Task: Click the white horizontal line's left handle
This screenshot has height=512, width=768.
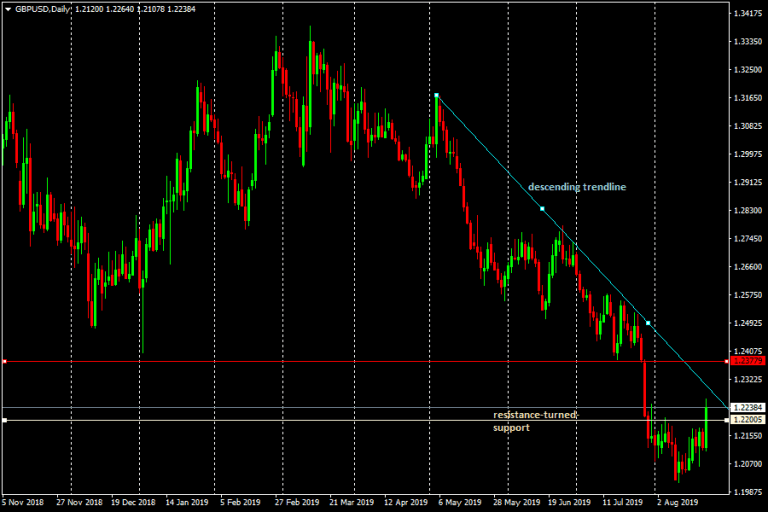Action: click(x=5, y=420)
